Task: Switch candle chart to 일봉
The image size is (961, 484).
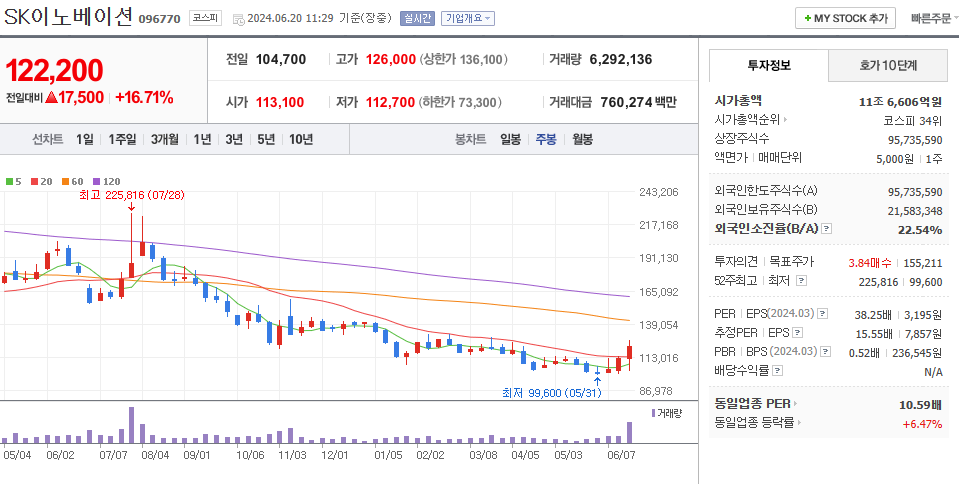Action: coord(510,139)
